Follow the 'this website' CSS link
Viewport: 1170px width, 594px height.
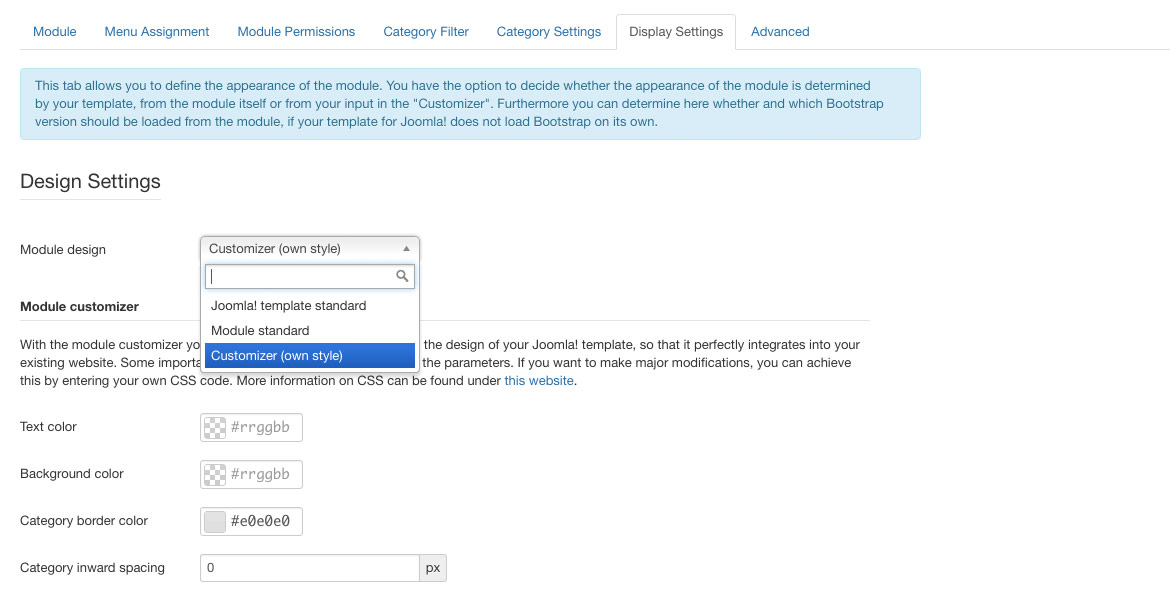point(539,381)
